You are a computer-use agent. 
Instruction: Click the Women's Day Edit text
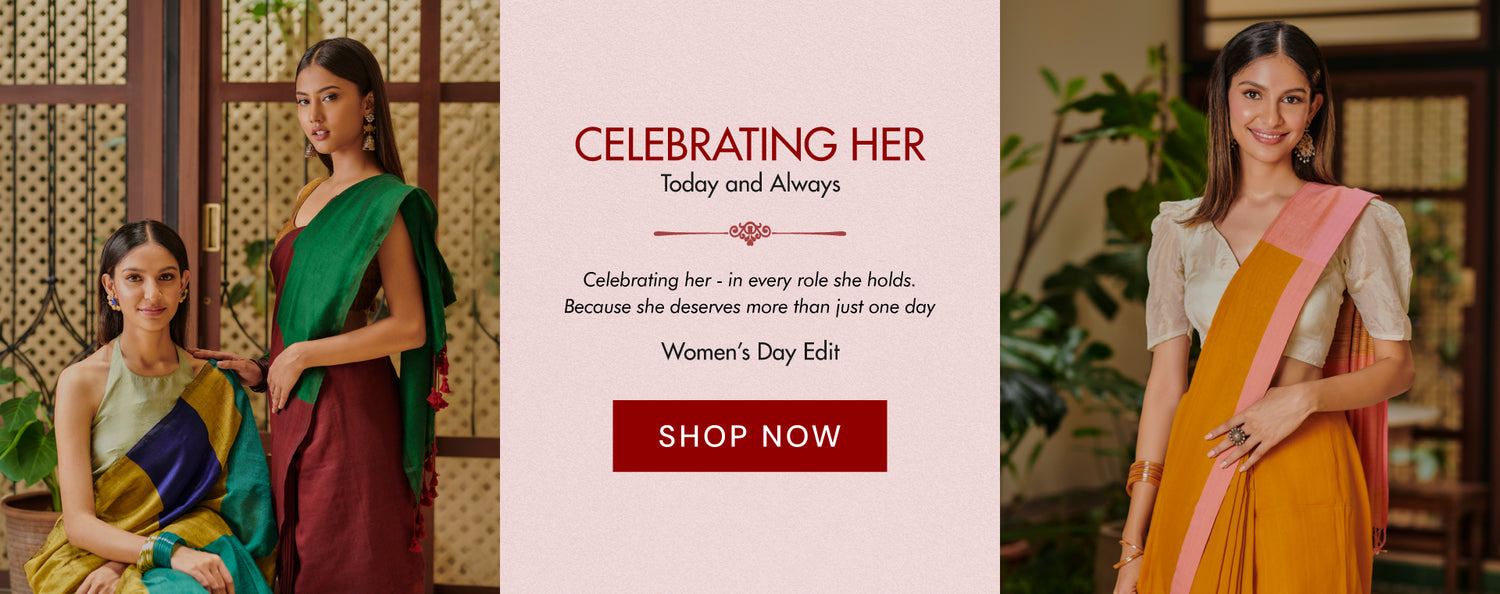[x=749, y=352]
